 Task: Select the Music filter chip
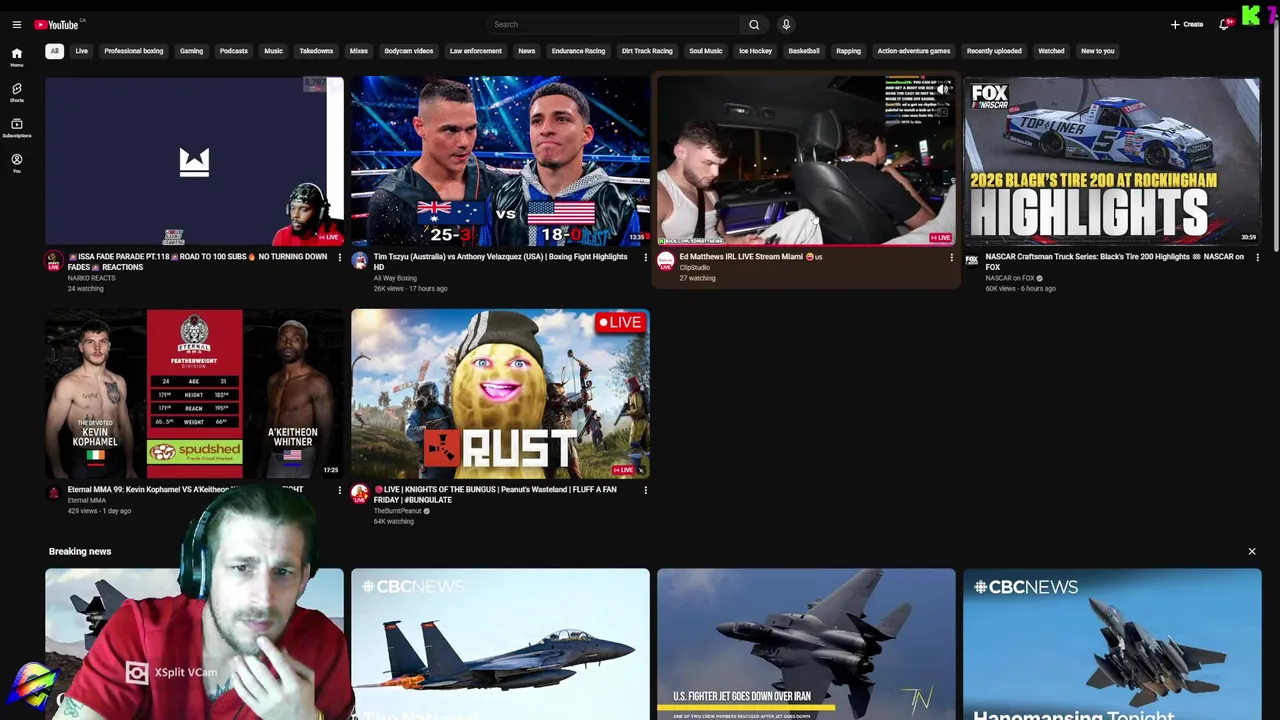[x=273, y=51]
